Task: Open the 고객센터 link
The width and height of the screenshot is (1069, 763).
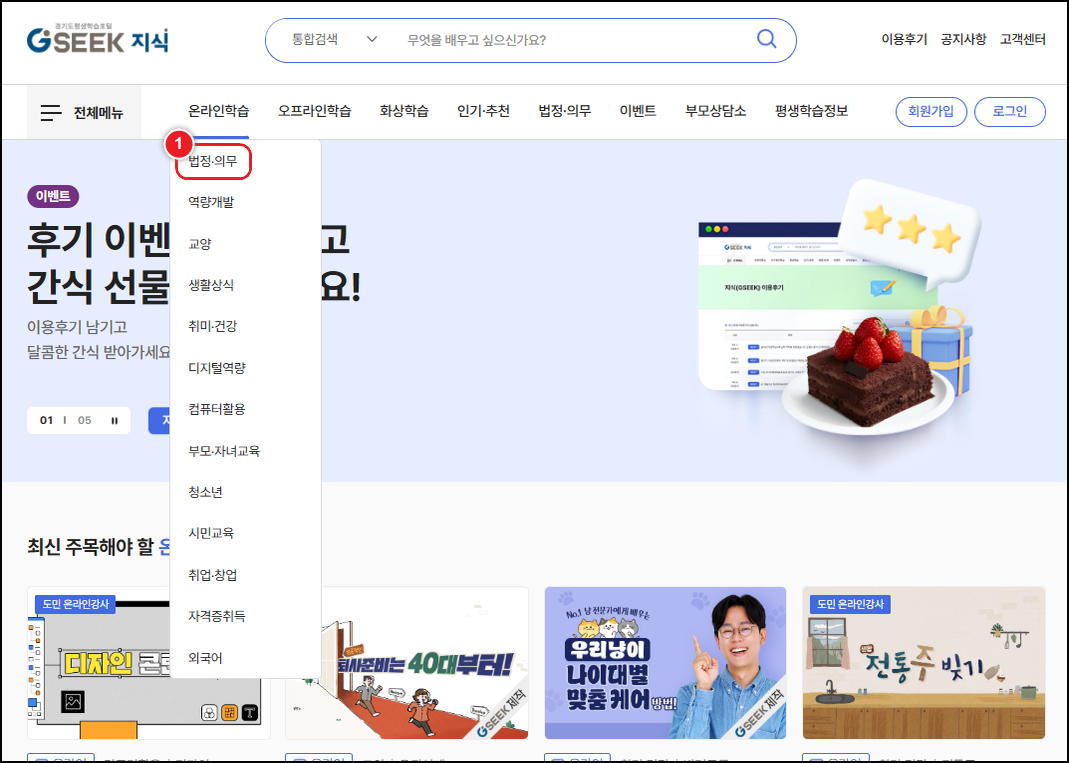Action: pos(1024,39)
